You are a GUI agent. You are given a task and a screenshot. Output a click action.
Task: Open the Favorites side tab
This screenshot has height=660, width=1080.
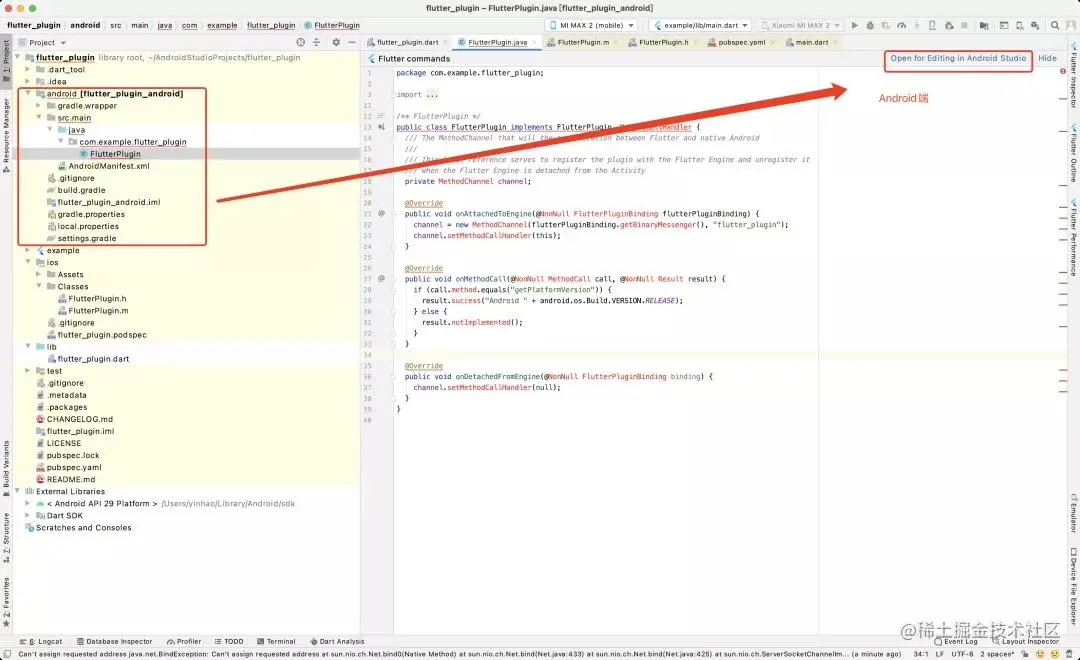[x=6, y=602]
